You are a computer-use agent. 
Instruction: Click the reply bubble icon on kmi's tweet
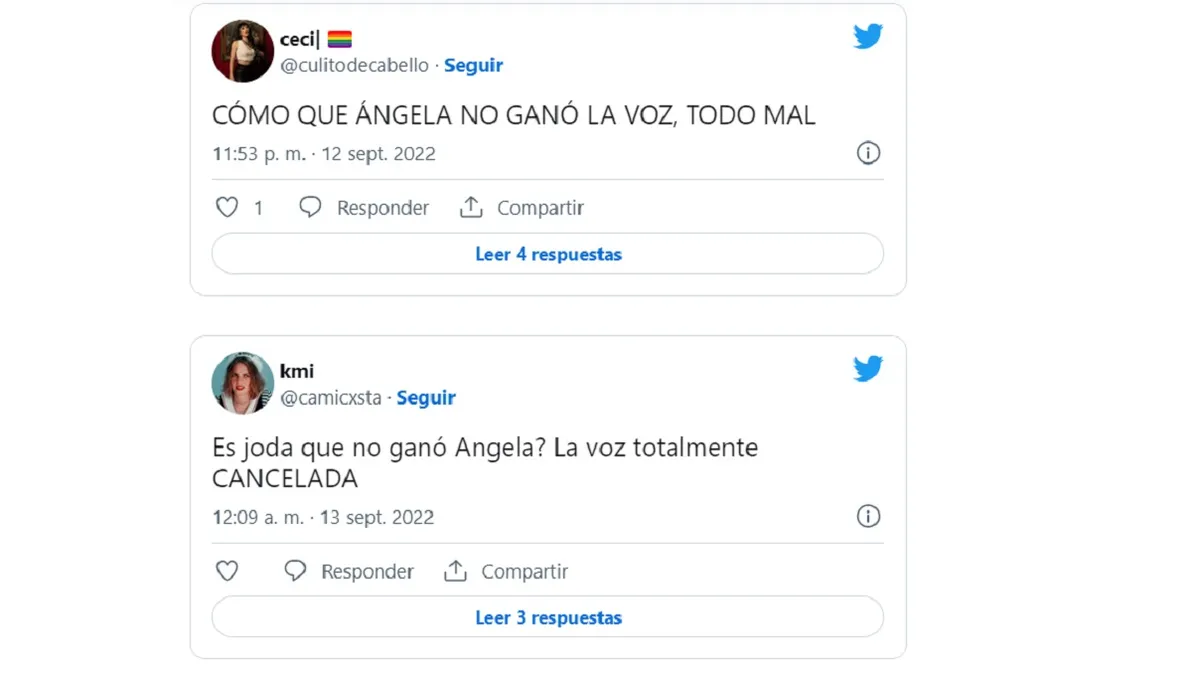(x=295, y=571)
